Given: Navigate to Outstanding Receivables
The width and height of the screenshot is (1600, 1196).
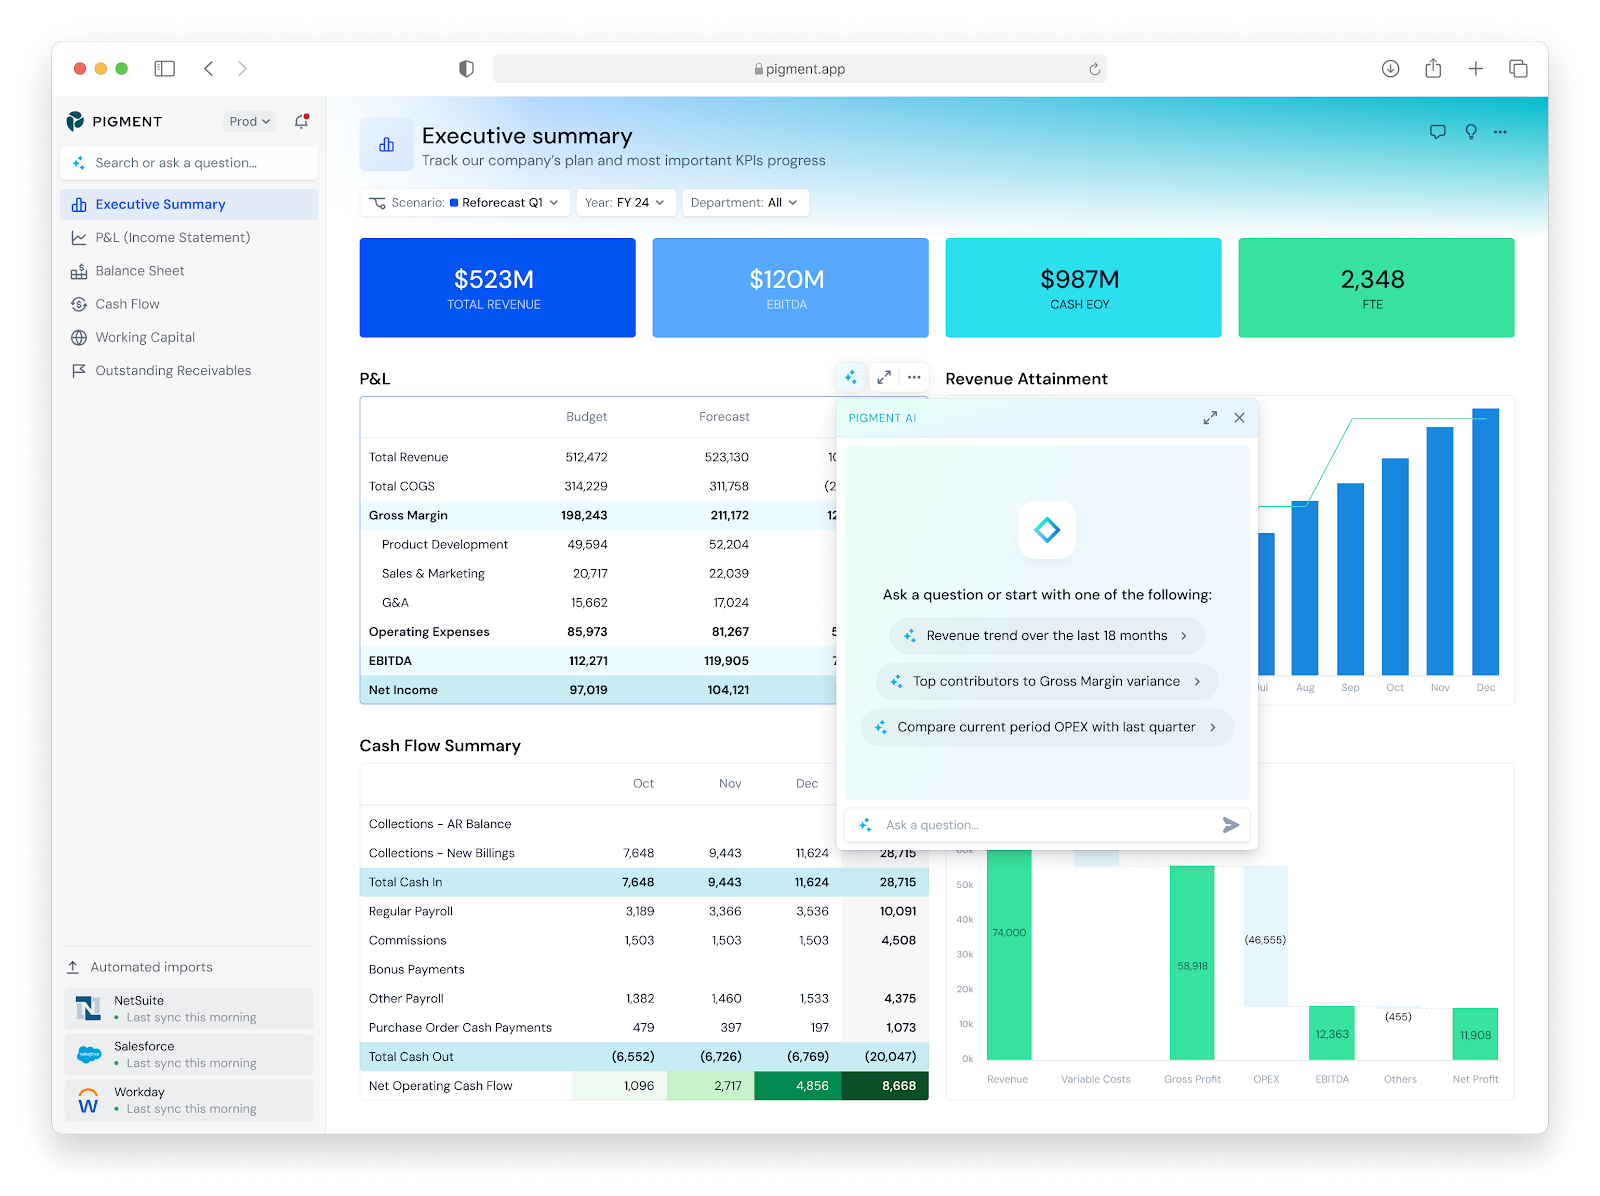Looking at the screenshot, I should pyautogui.click(x=173, y=370).
